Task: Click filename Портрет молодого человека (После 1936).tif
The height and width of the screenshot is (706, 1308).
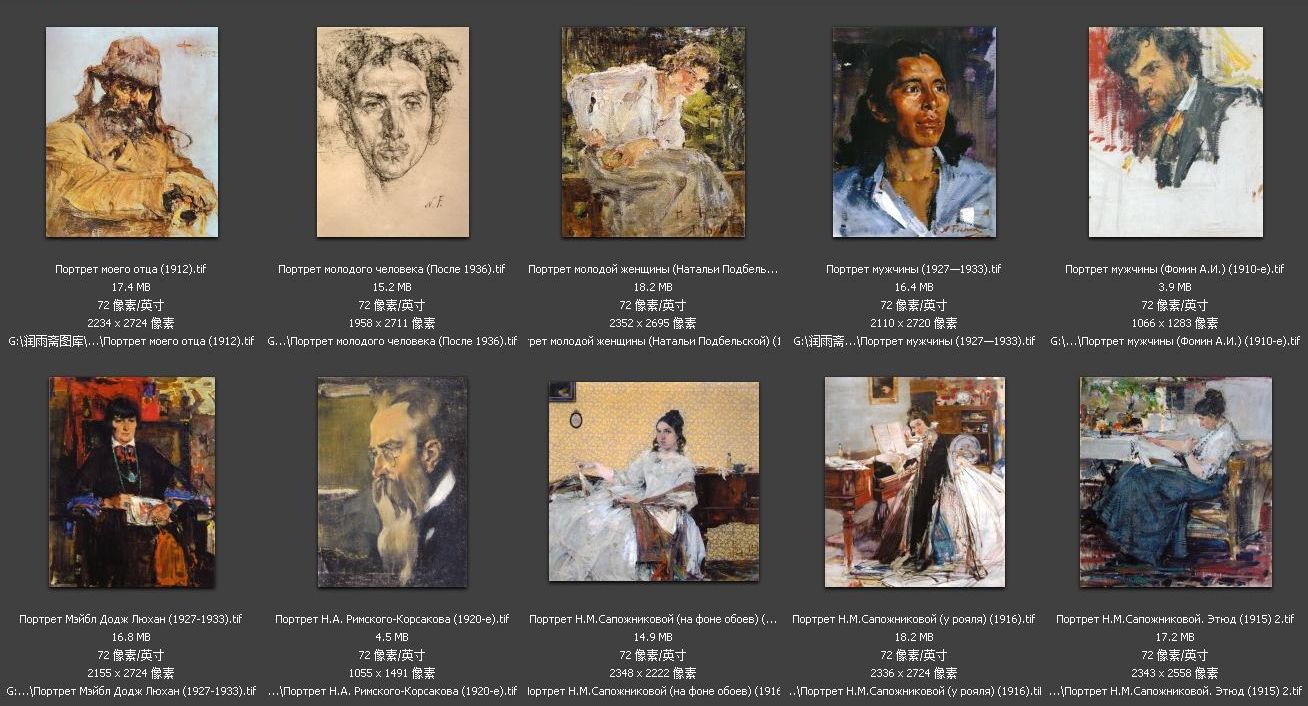Action: pos(392,269)
